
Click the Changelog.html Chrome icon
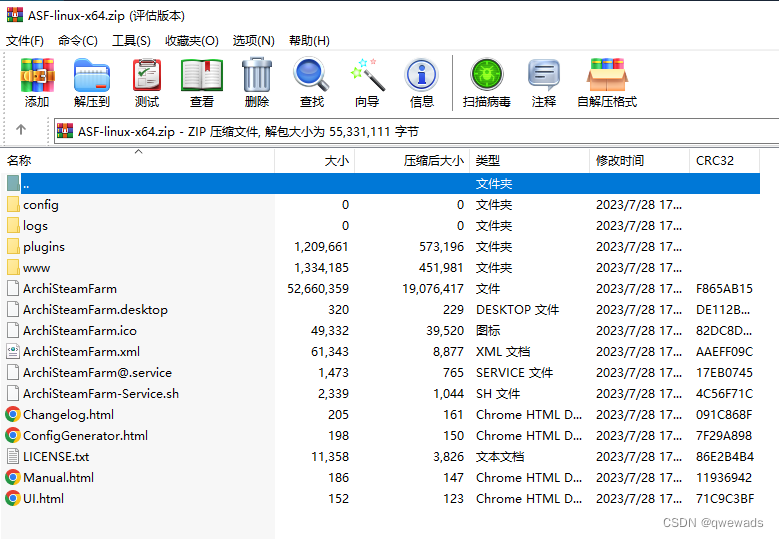click(13, 414)
